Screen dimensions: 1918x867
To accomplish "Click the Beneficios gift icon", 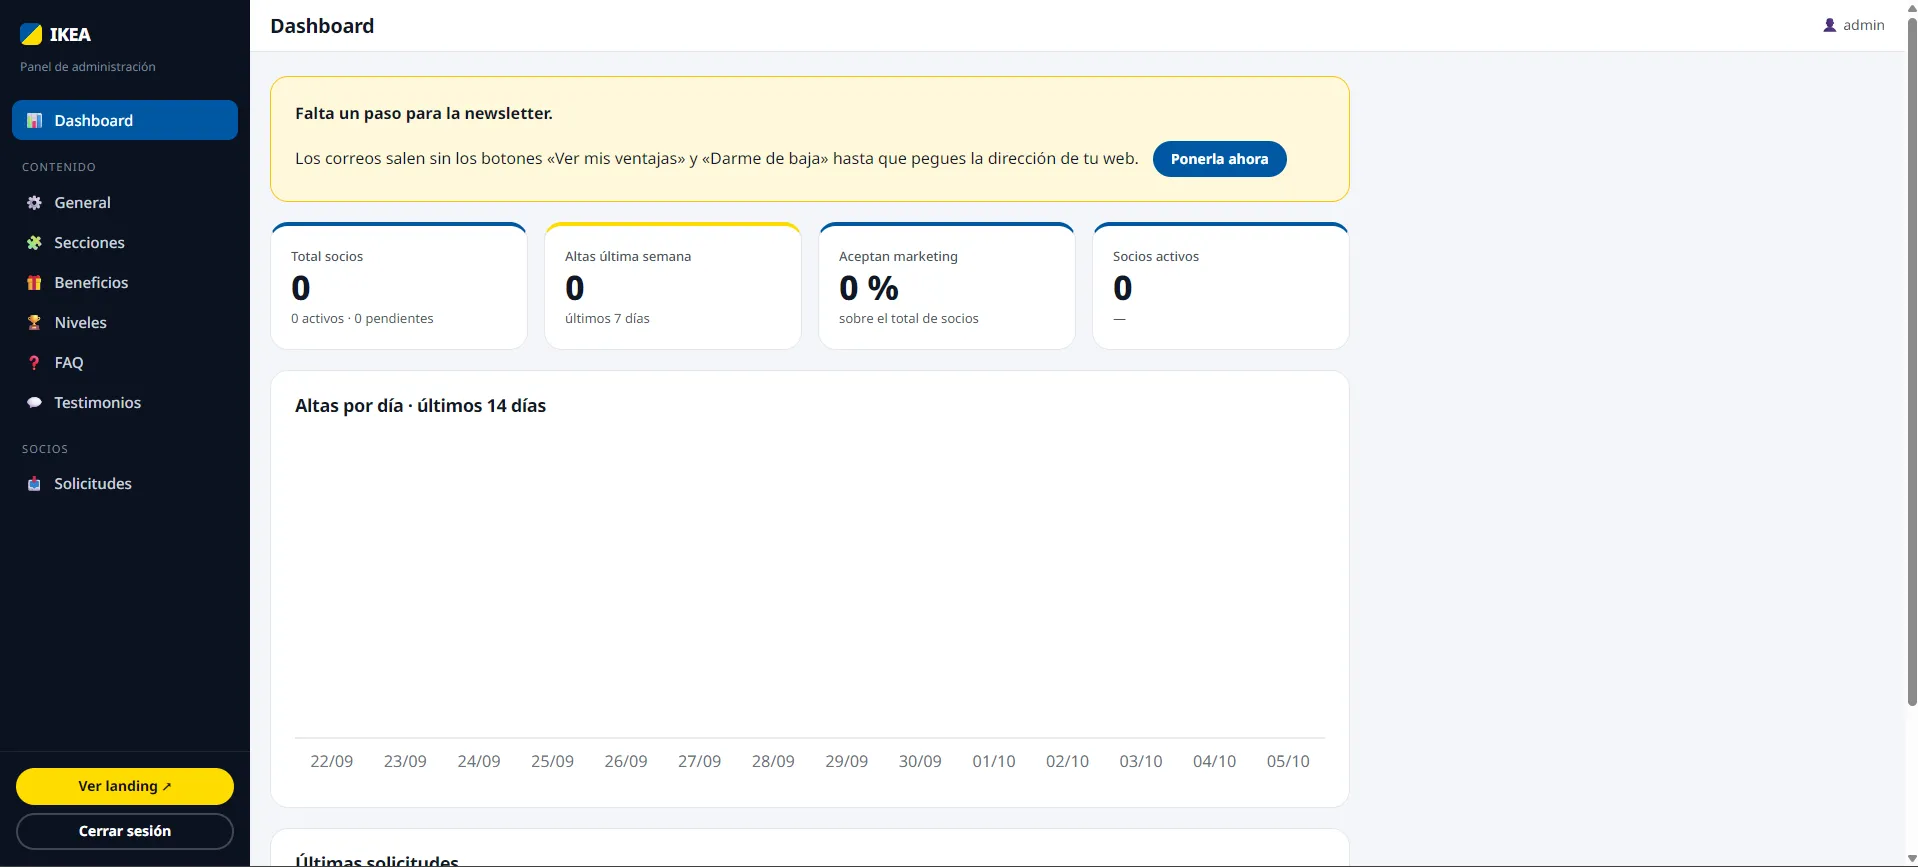I will click(34, 283).
